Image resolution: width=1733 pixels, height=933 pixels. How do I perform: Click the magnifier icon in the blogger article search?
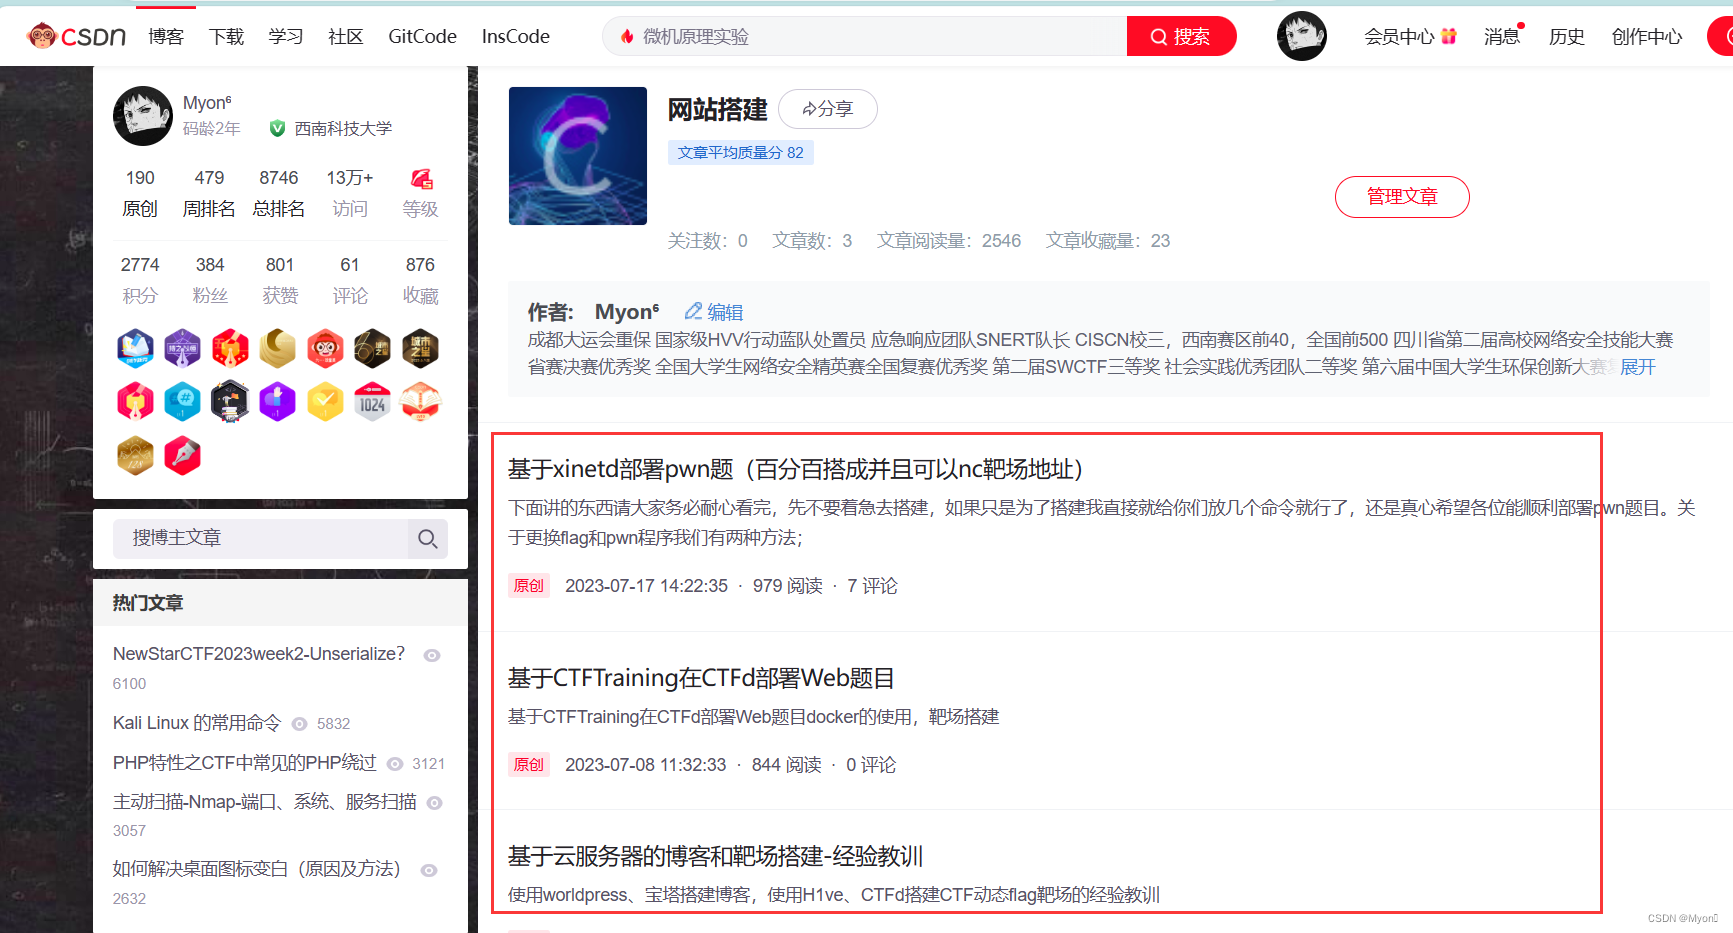point(428,538)
